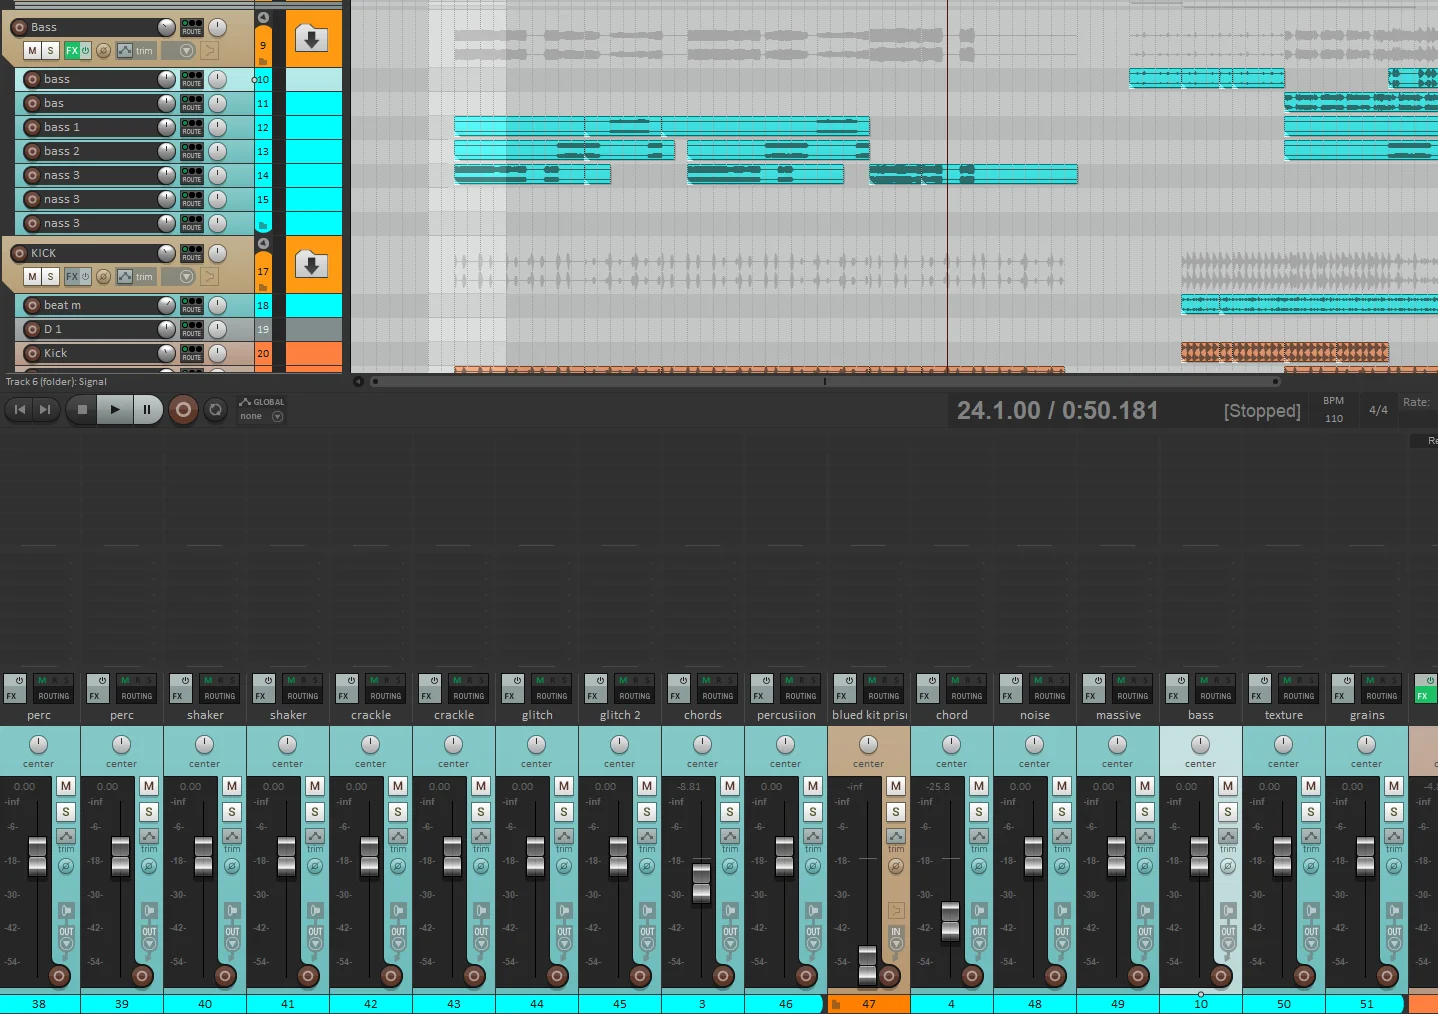This screenshot has width=1438, height=1014.
Task: Toggle record monitoring on the texture mixer strip
Action: click(x=1311, y=910)
